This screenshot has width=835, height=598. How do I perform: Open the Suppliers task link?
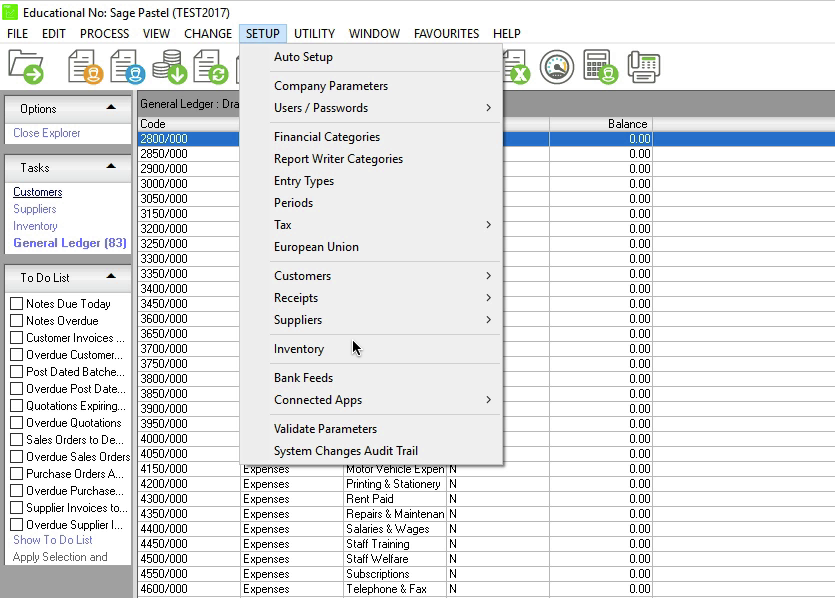[35, 209]
